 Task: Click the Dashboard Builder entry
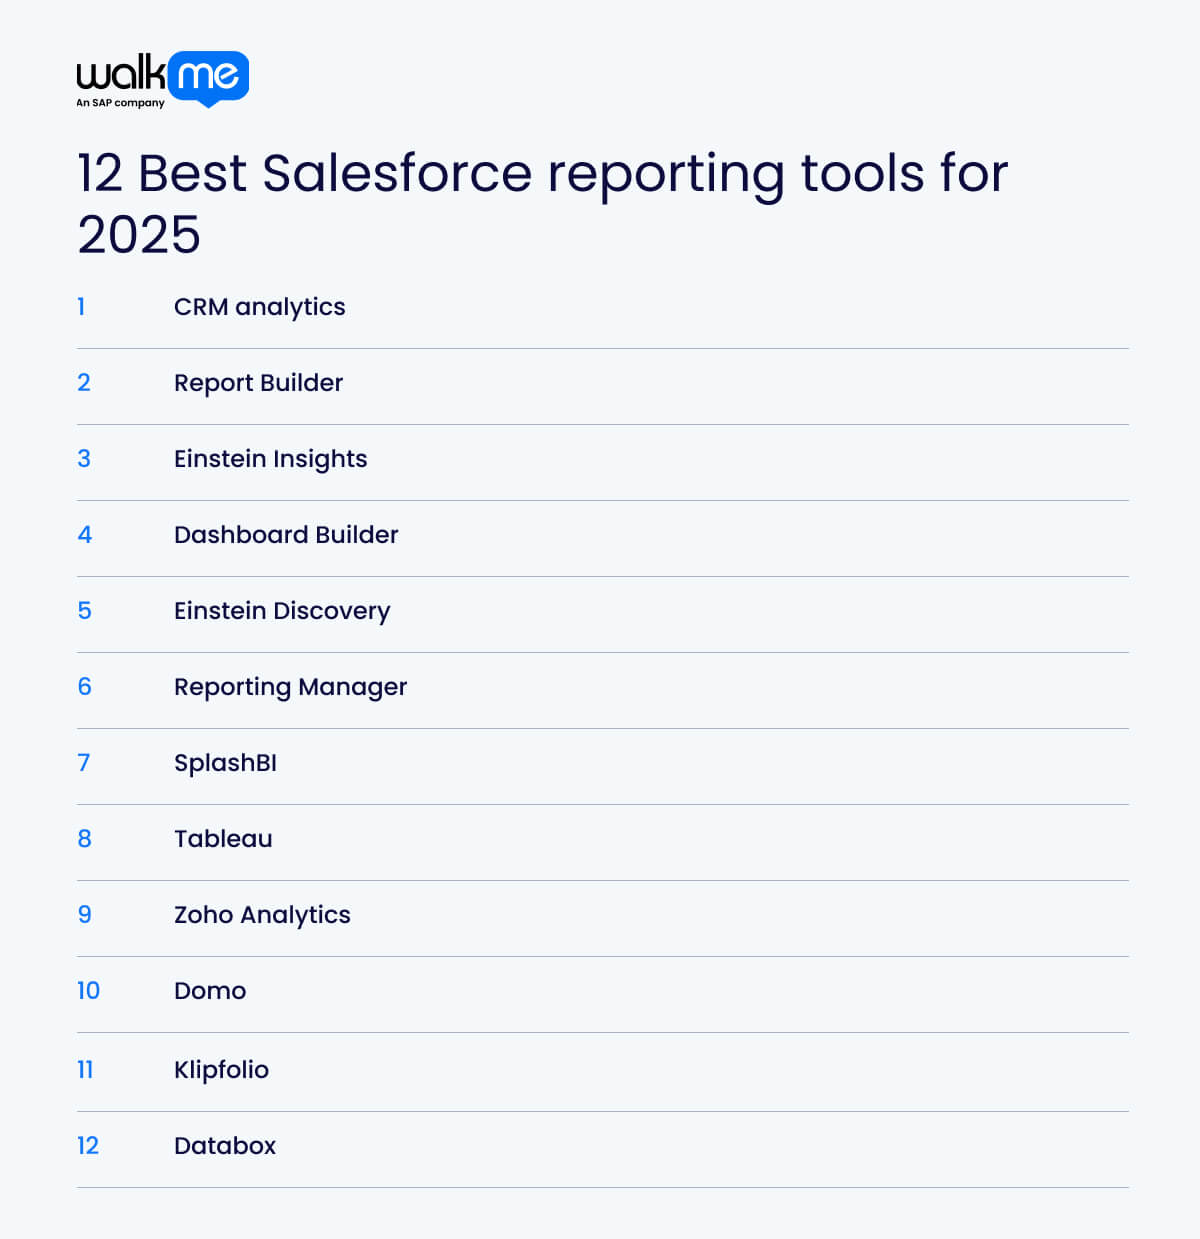(286, 535)
